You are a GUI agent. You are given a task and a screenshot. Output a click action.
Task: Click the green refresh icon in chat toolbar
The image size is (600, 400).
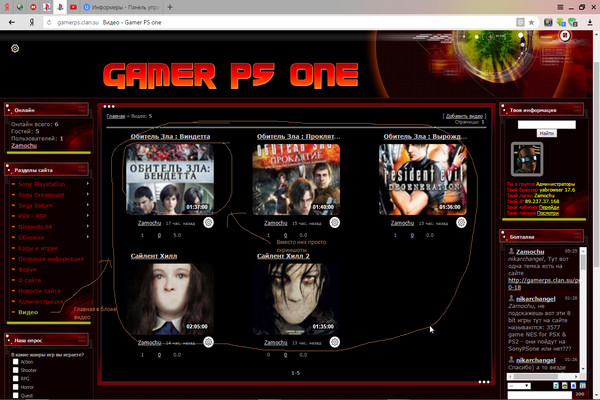coord(556,385)
